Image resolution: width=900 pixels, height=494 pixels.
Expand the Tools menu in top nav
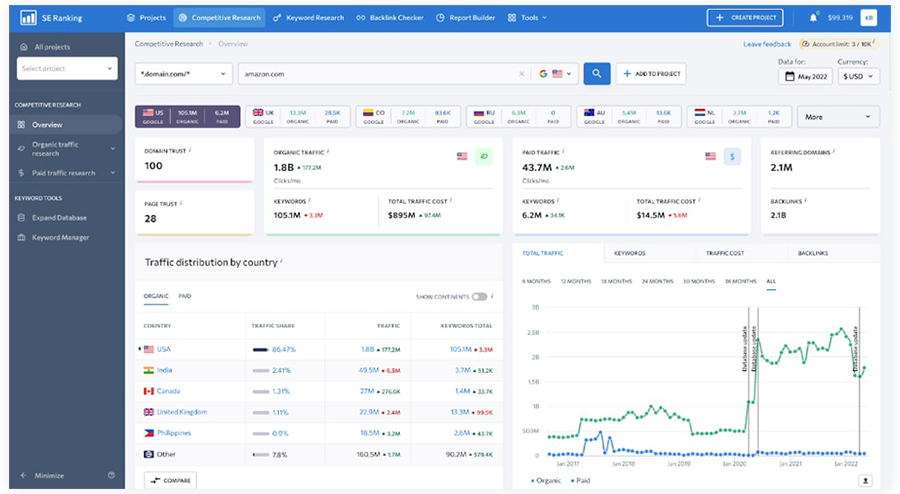pos(527,18)
